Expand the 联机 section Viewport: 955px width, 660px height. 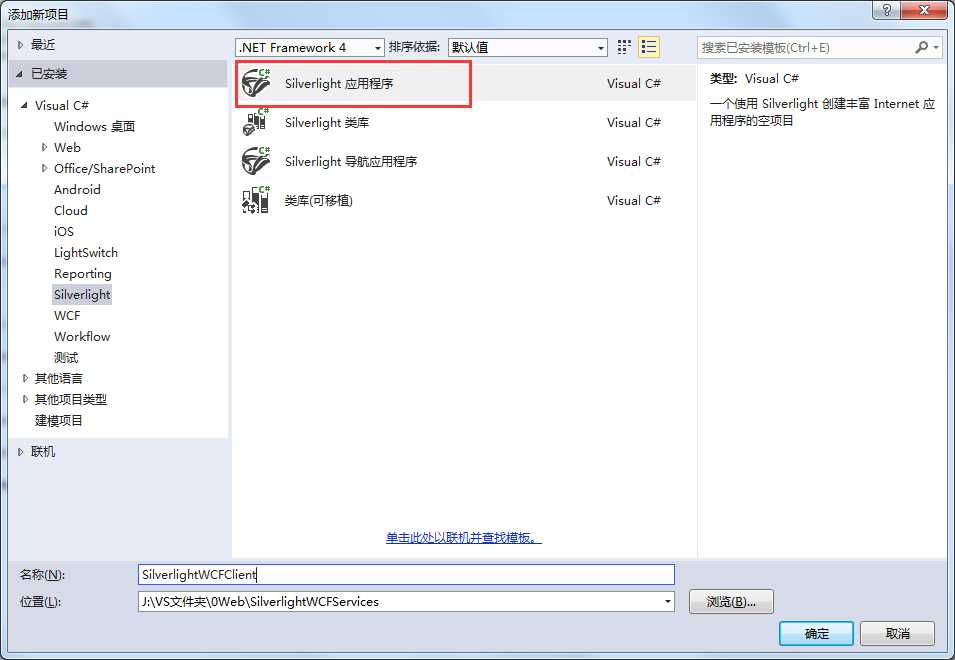(x=21, y=452)
